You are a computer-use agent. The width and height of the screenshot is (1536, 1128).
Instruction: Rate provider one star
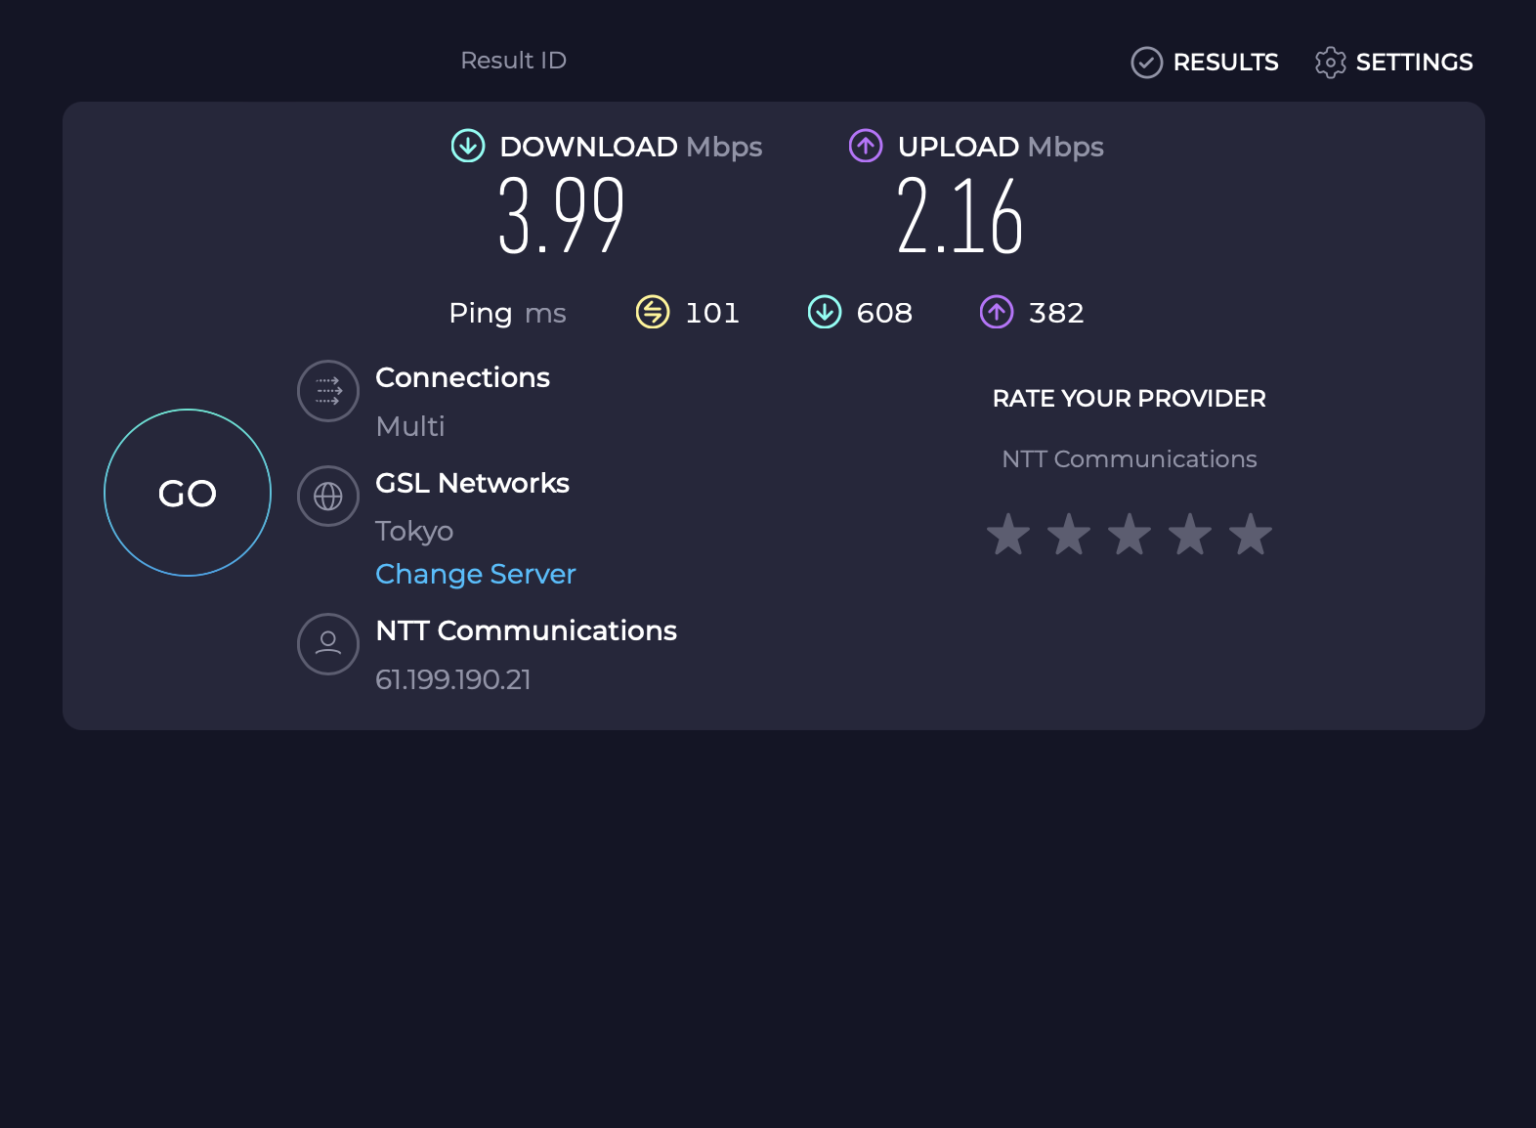point(1008,534)
